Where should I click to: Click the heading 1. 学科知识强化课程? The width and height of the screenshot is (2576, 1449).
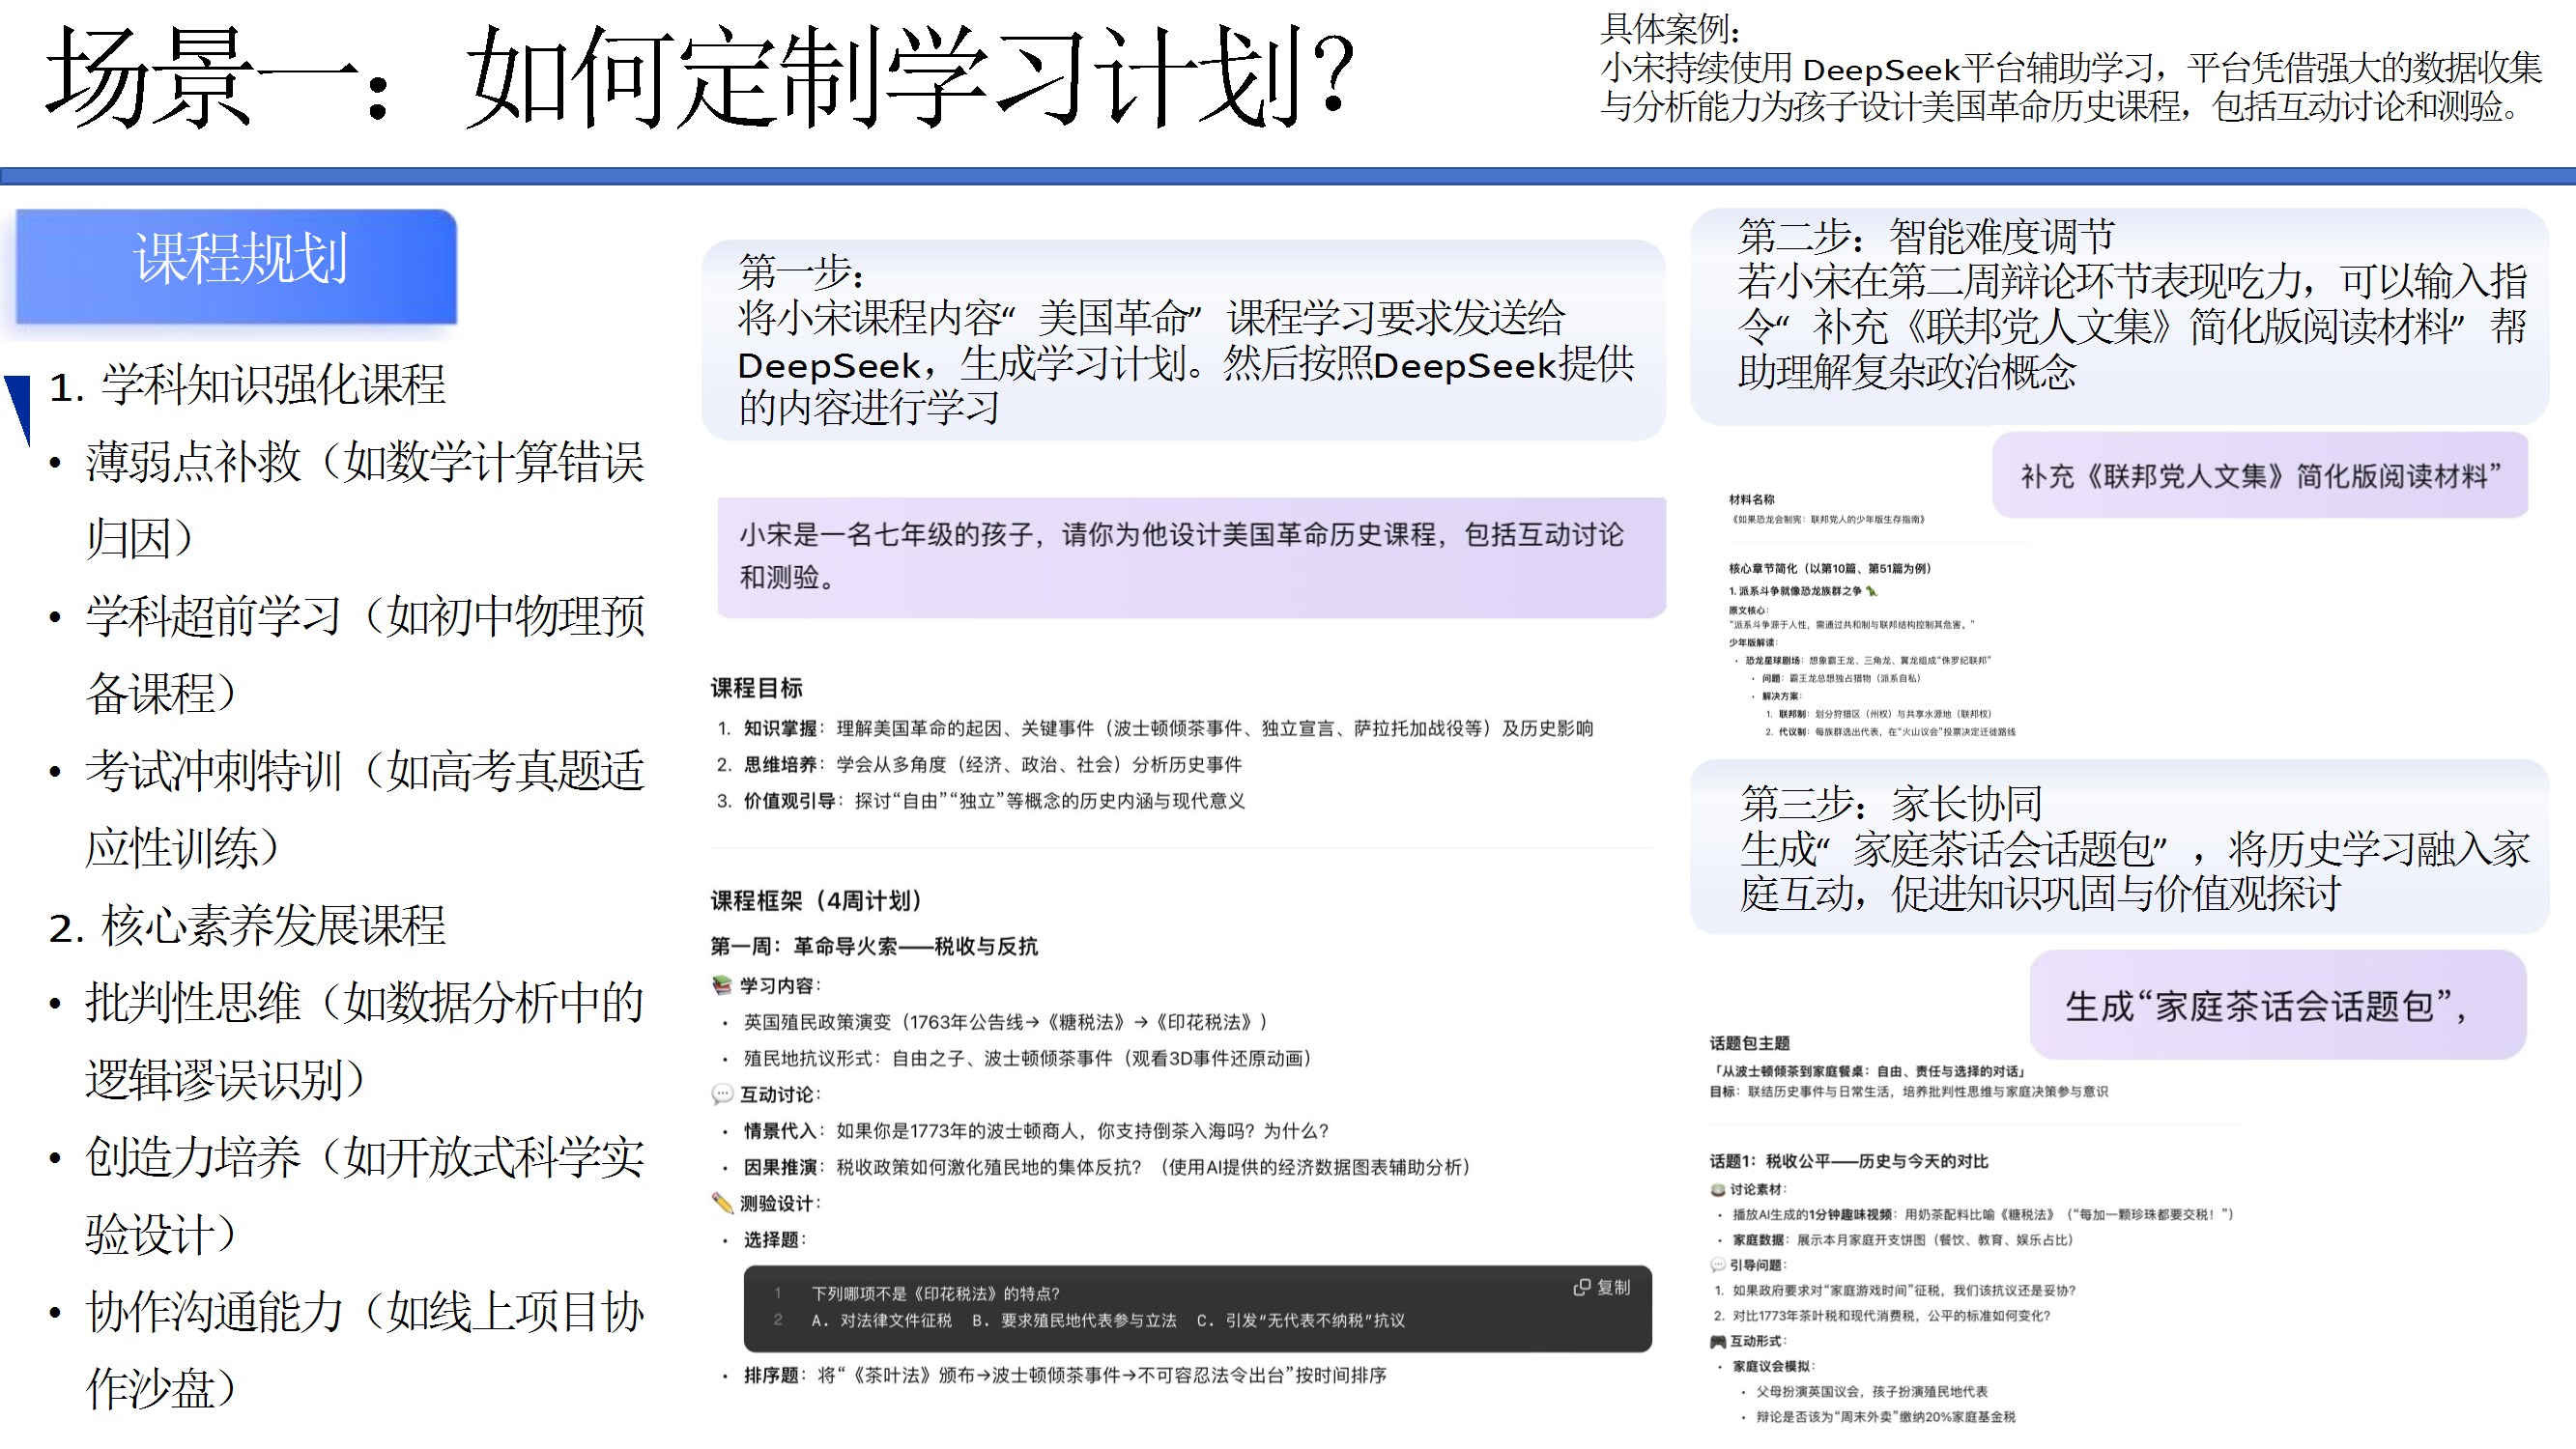click(248, 385)
